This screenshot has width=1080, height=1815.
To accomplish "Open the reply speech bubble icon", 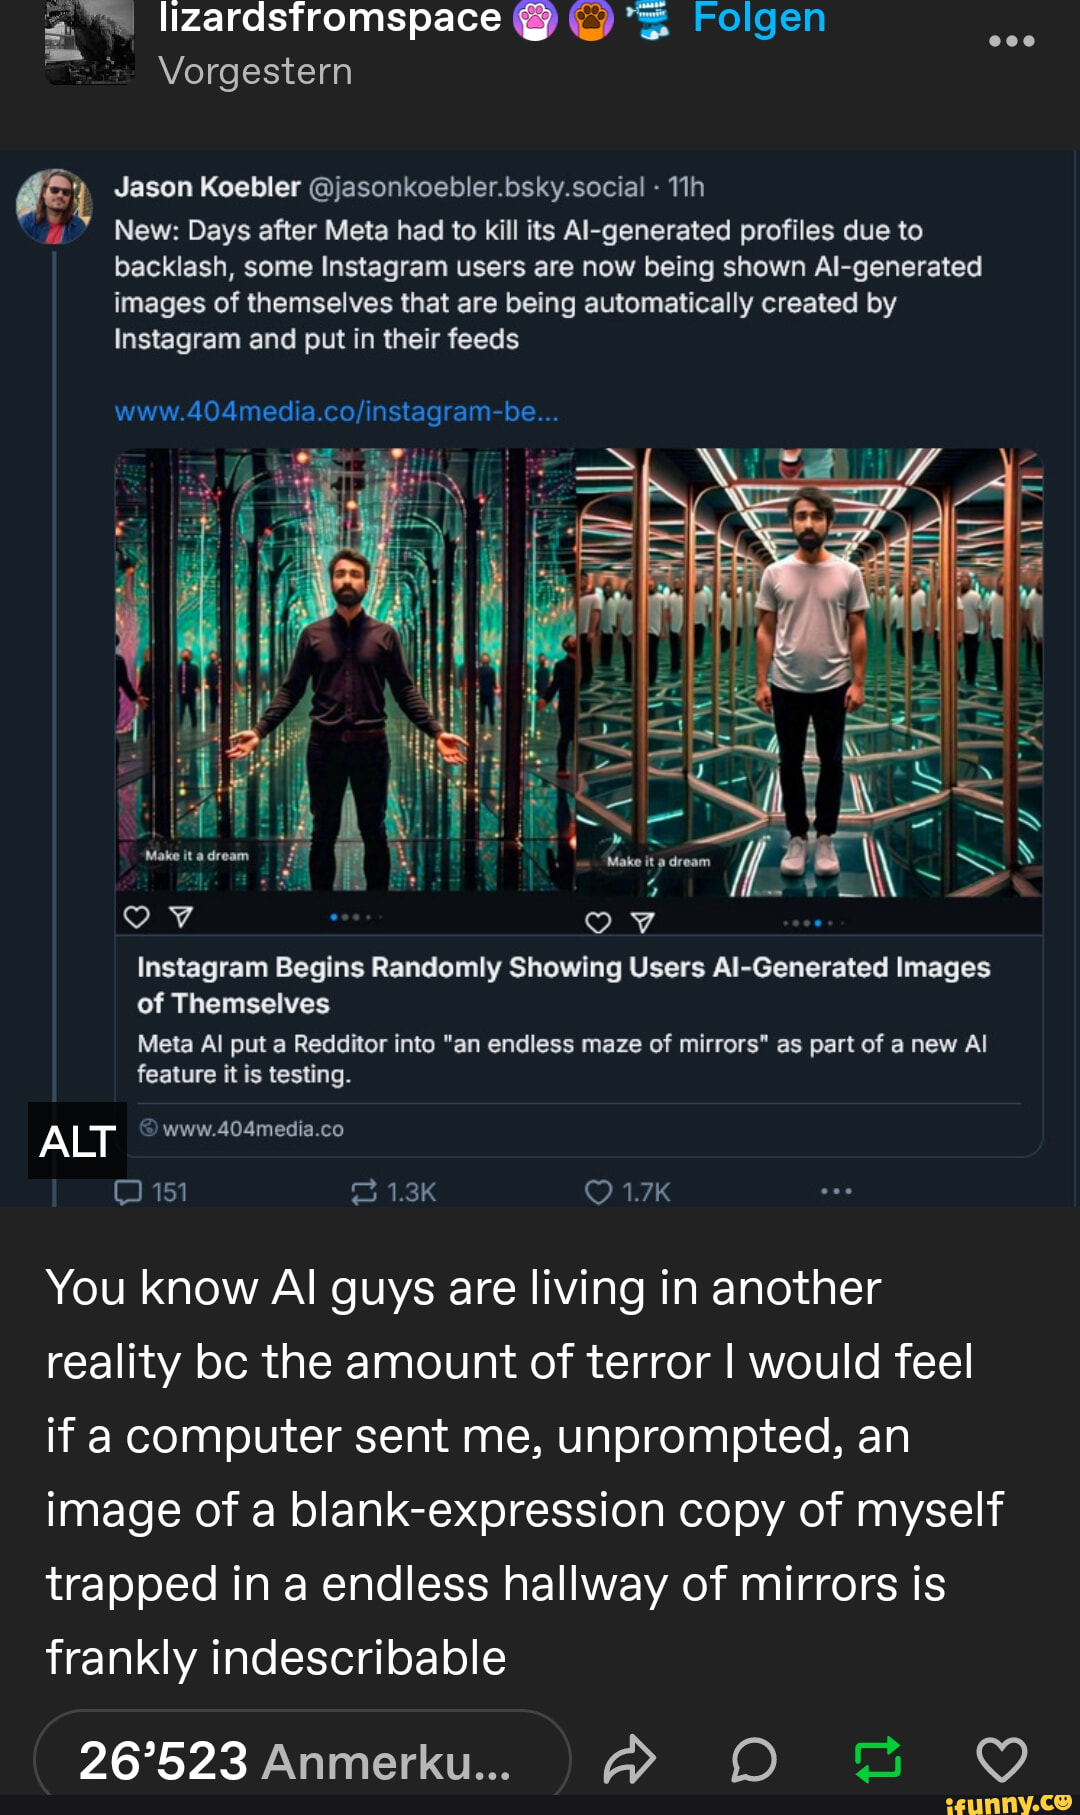I will tap(754, 1760).
